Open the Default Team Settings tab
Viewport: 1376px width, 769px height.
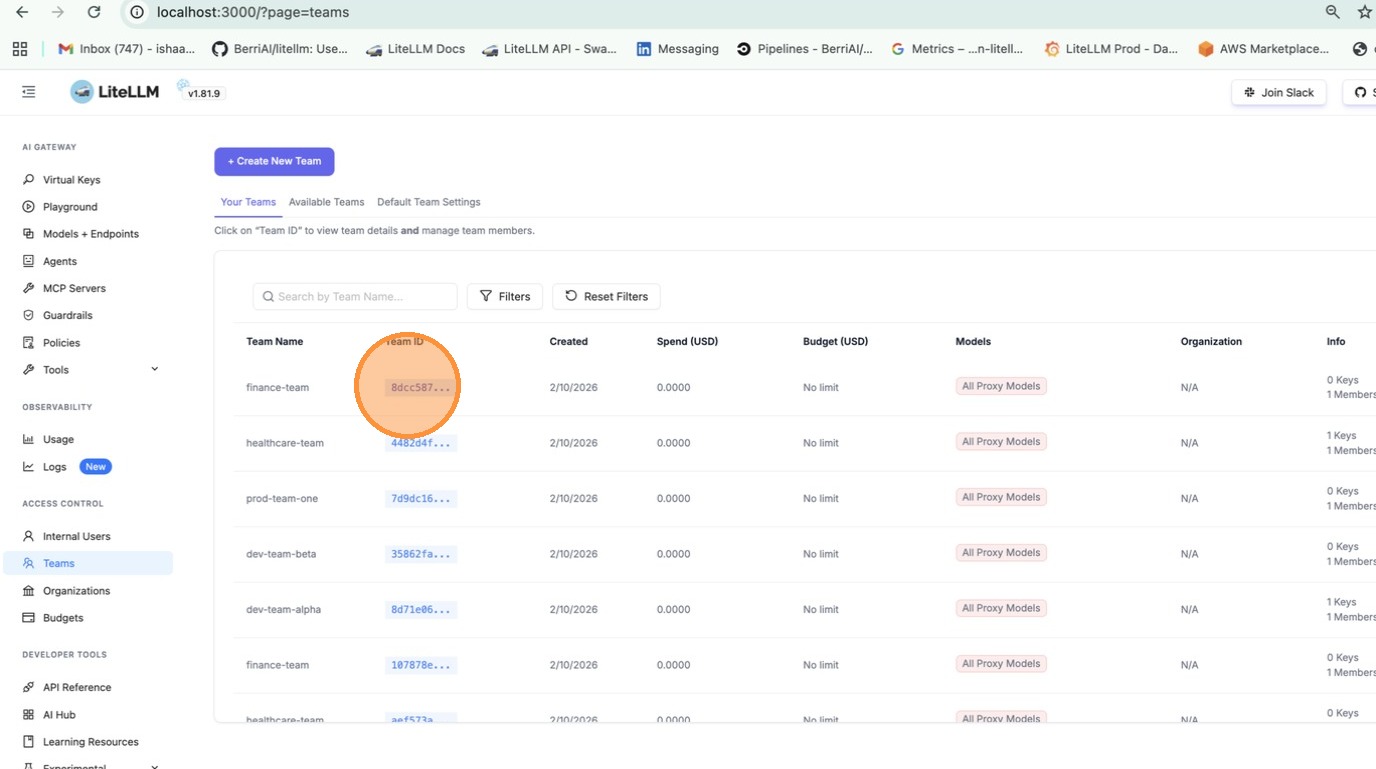tap(428, 202)
